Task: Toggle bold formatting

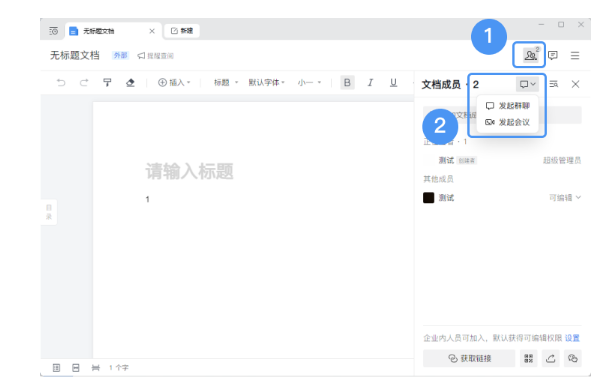Action: (x=347, y=82)
